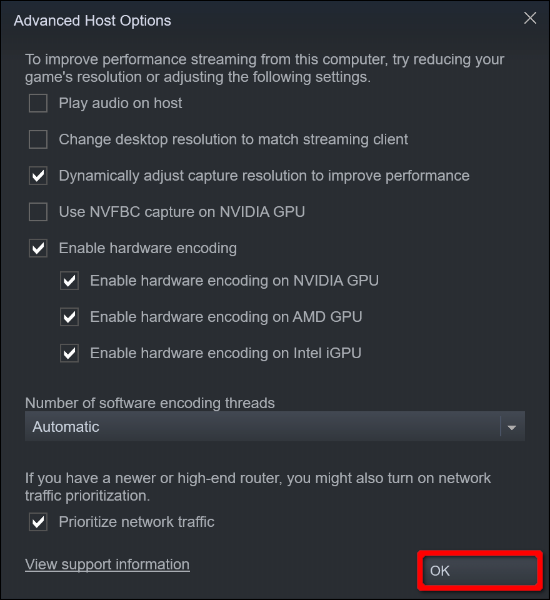The width and height of the screenshot is (550, 600).
Task: Click the 'Use NVFBC capture on NVIDIA GPU' label
Action: coord(182,212)
